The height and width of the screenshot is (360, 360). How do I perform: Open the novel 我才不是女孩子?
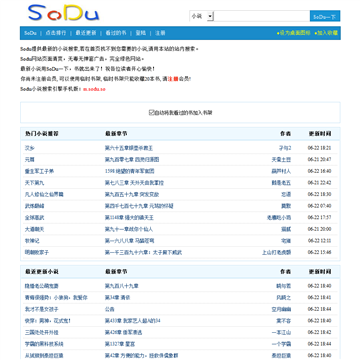pyautogui.click(x=42, y=309)
